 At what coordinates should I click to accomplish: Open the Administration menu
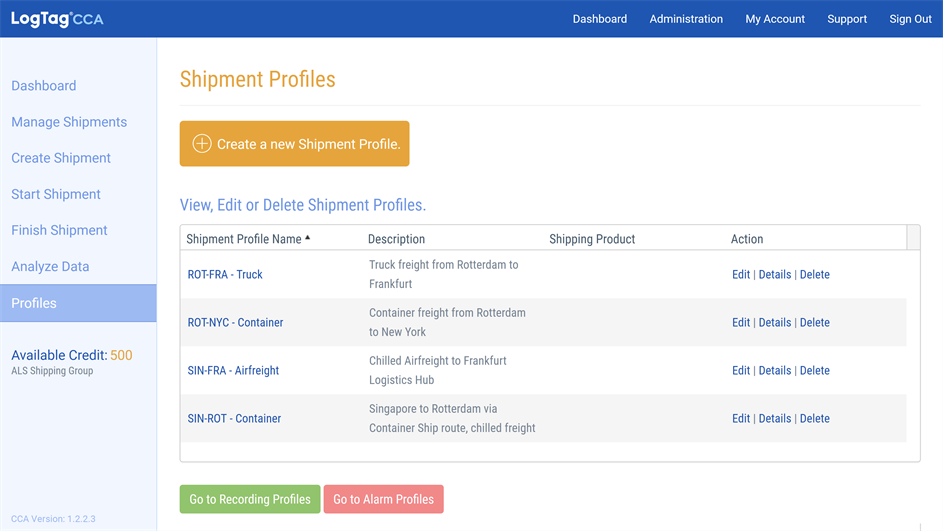click(686, 19)
